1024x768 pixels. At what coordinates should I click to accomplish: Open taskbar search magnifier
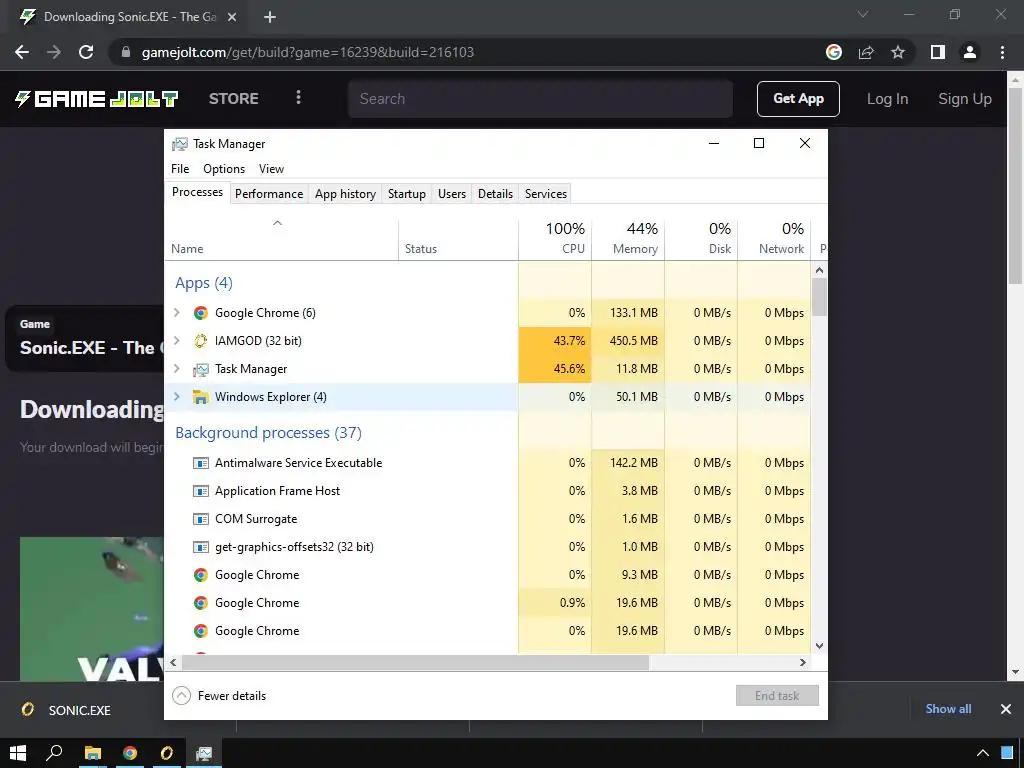[54, 753]
